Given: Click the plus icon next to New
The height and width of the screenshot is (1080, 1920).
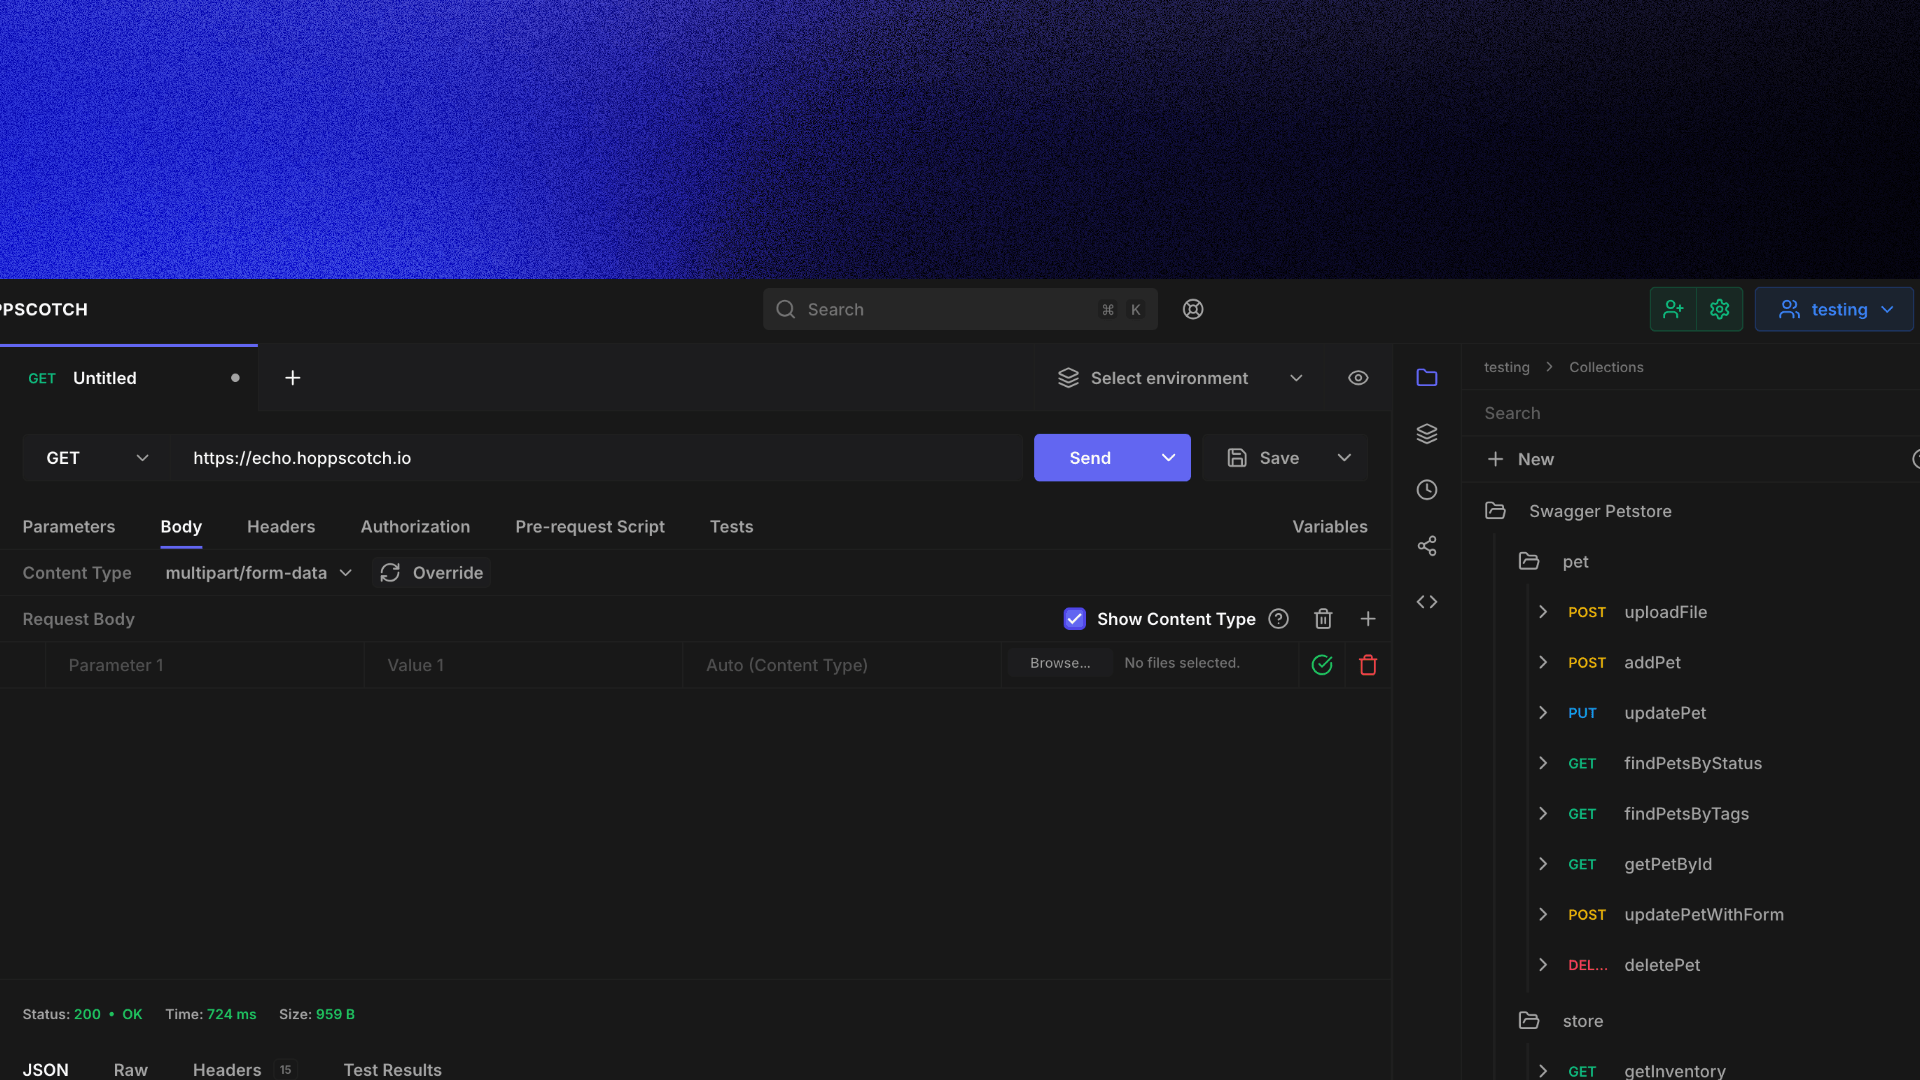Looking at the screenshot, I should tap(1495, 458).
